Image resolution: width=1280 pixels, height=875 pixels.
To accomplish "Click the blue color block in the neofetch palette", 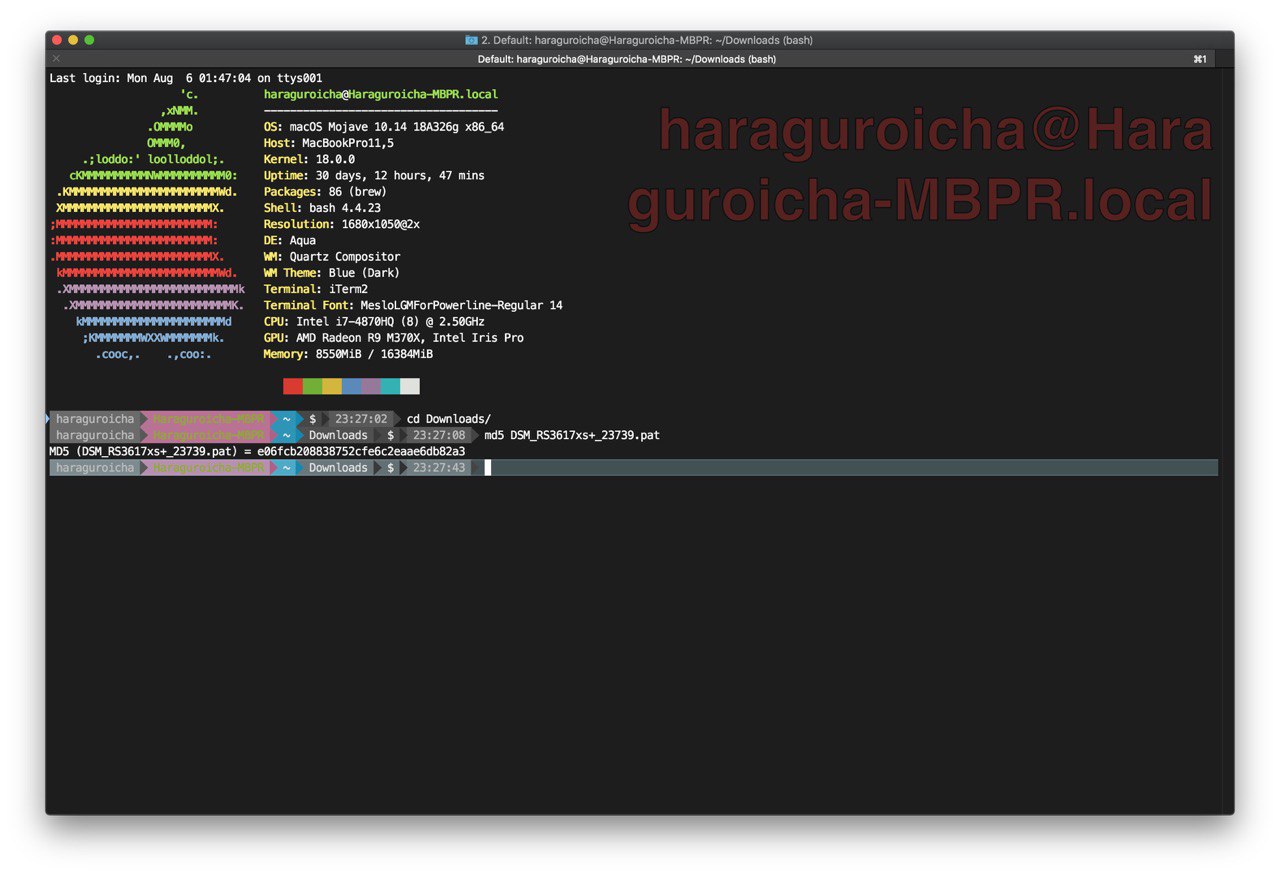I will point(351,386).
